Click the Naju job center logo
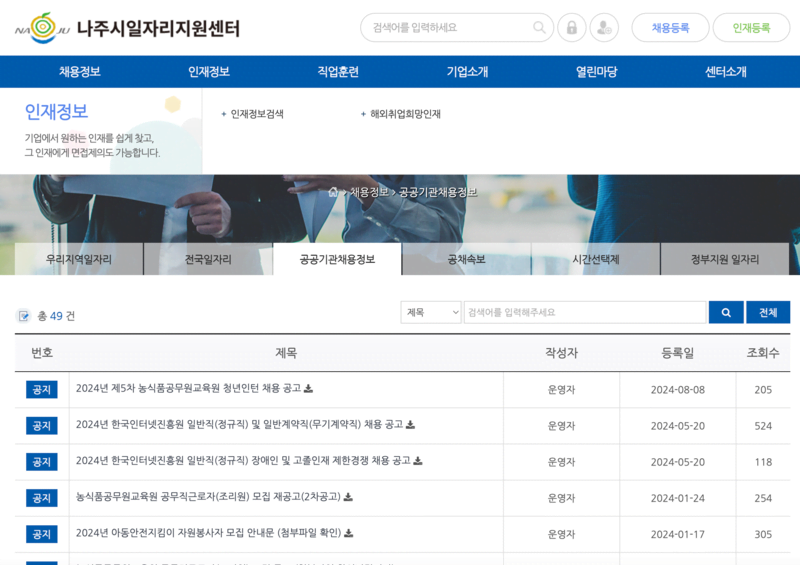Screen dimensions: 800x565 pyautogui.click(x=128, y=28)
